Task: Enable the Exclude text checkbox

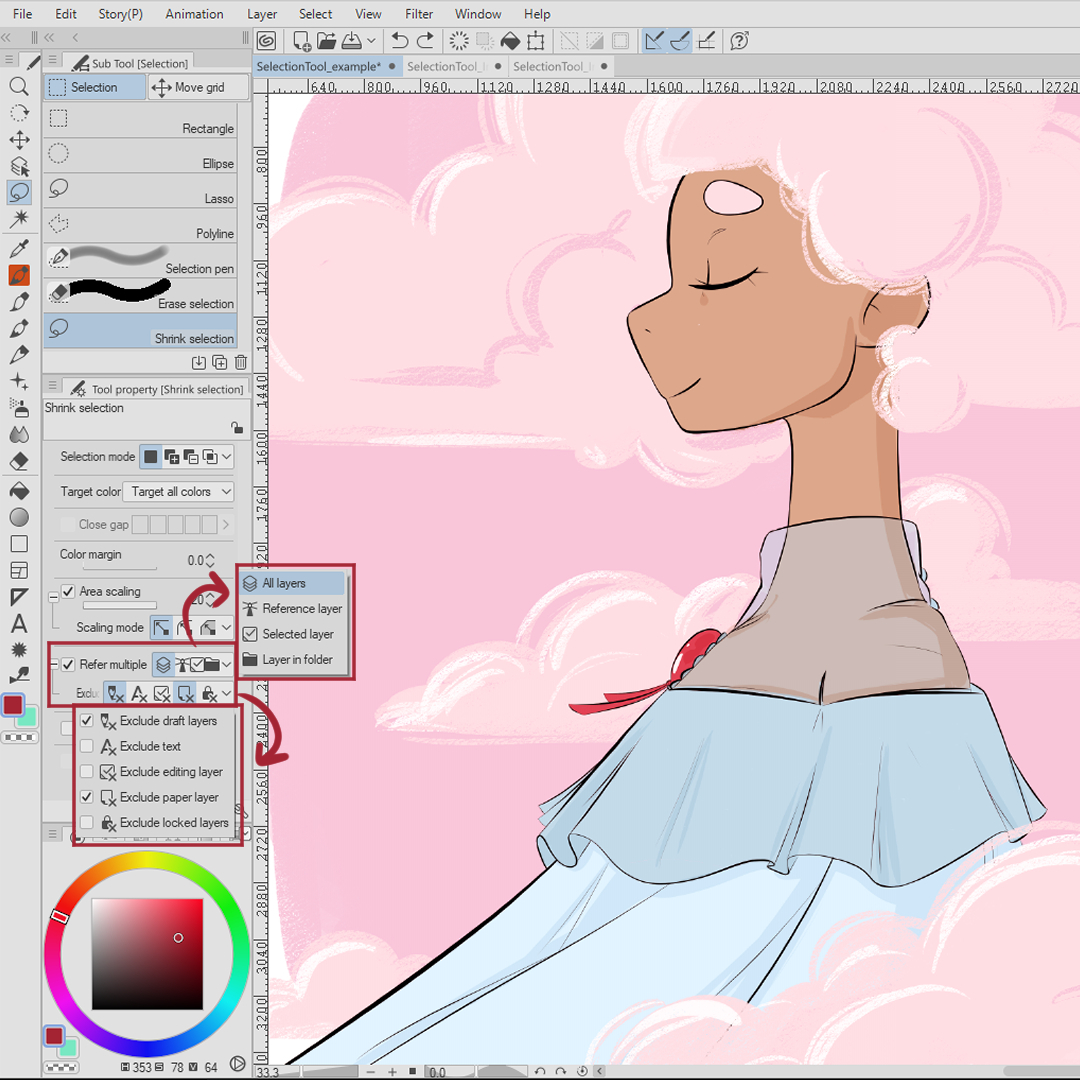Action: coord(87,746)
